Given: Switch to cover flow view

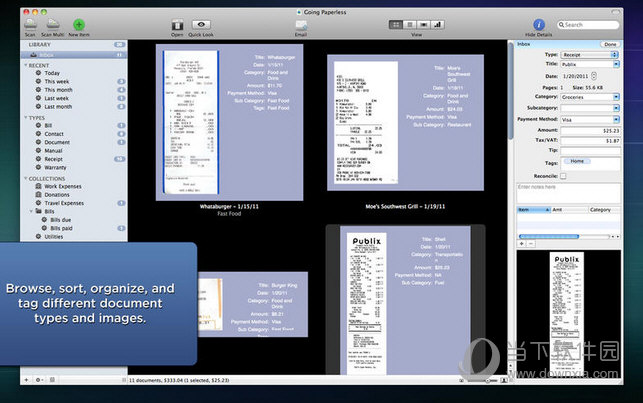Looking at the screenshot, I should coord(424,25).
